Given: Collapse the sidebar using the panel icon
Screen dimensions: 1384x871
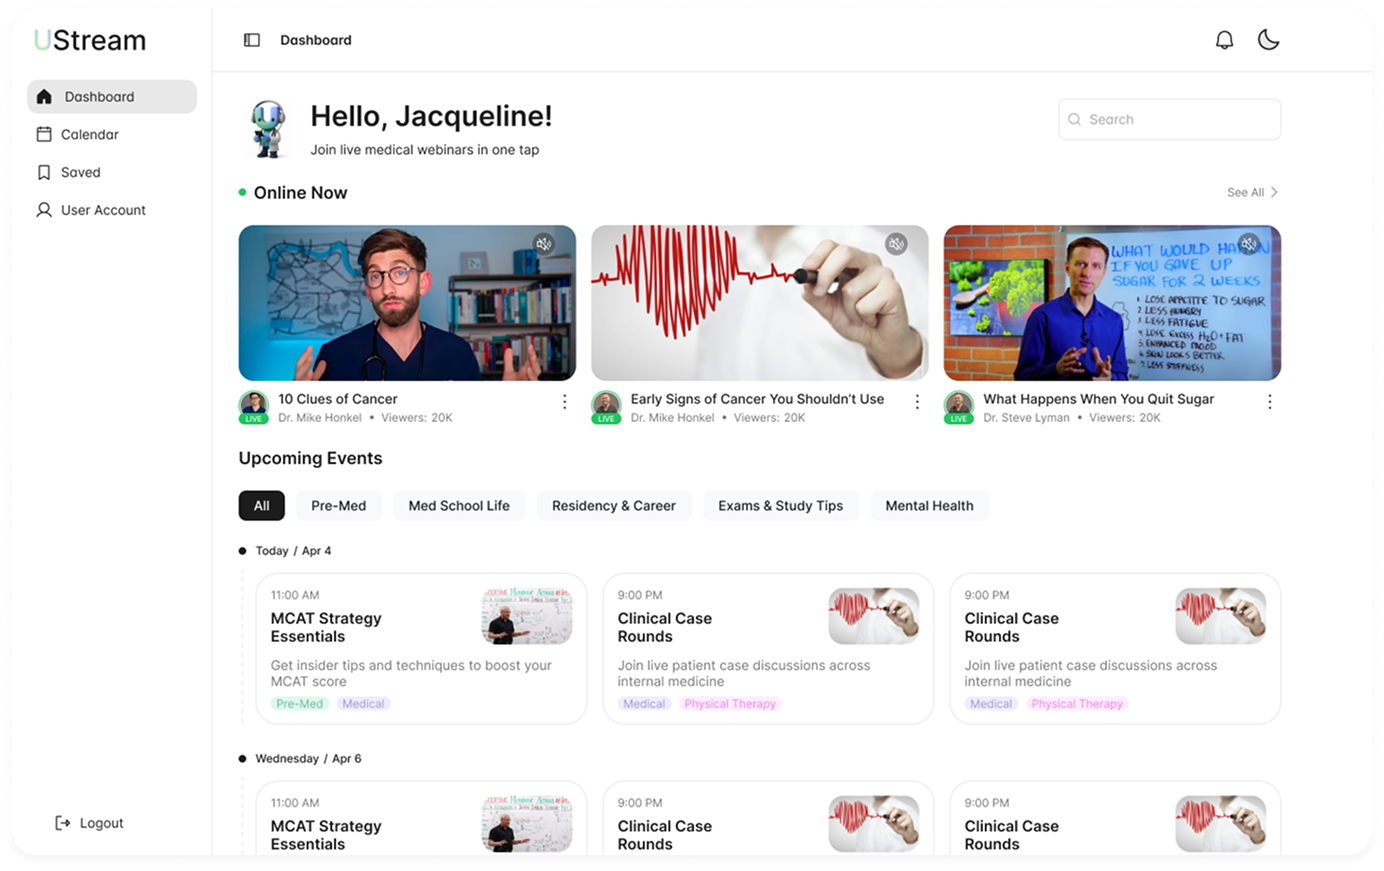Looking at the screenshot, I should [x=250, y=39].
